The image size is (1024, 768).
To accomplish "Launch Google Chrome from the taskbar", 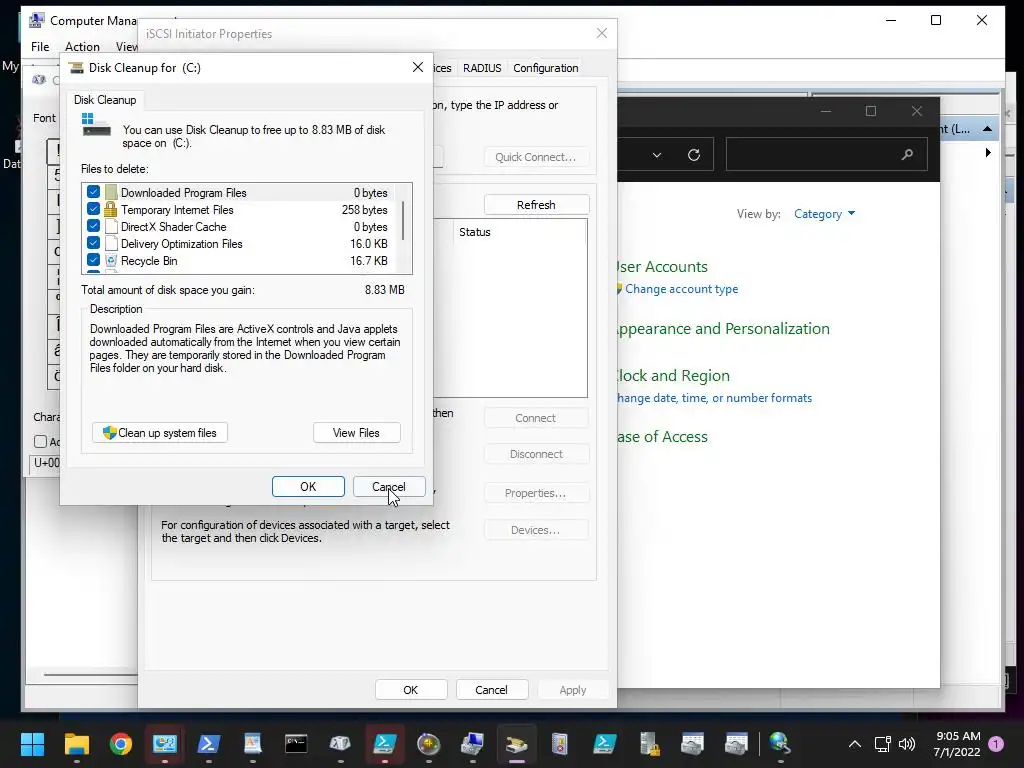I will (121, 744).
